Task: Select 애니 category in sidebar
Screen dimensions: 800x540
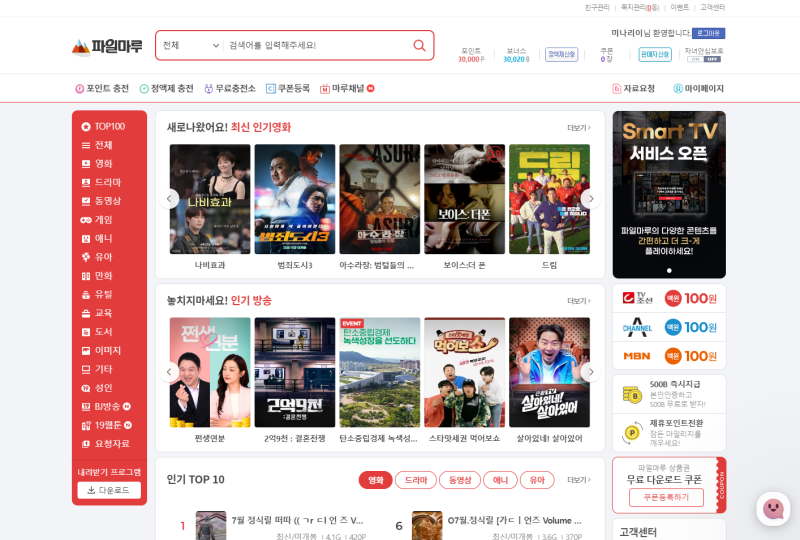Action: click(97, 238)
